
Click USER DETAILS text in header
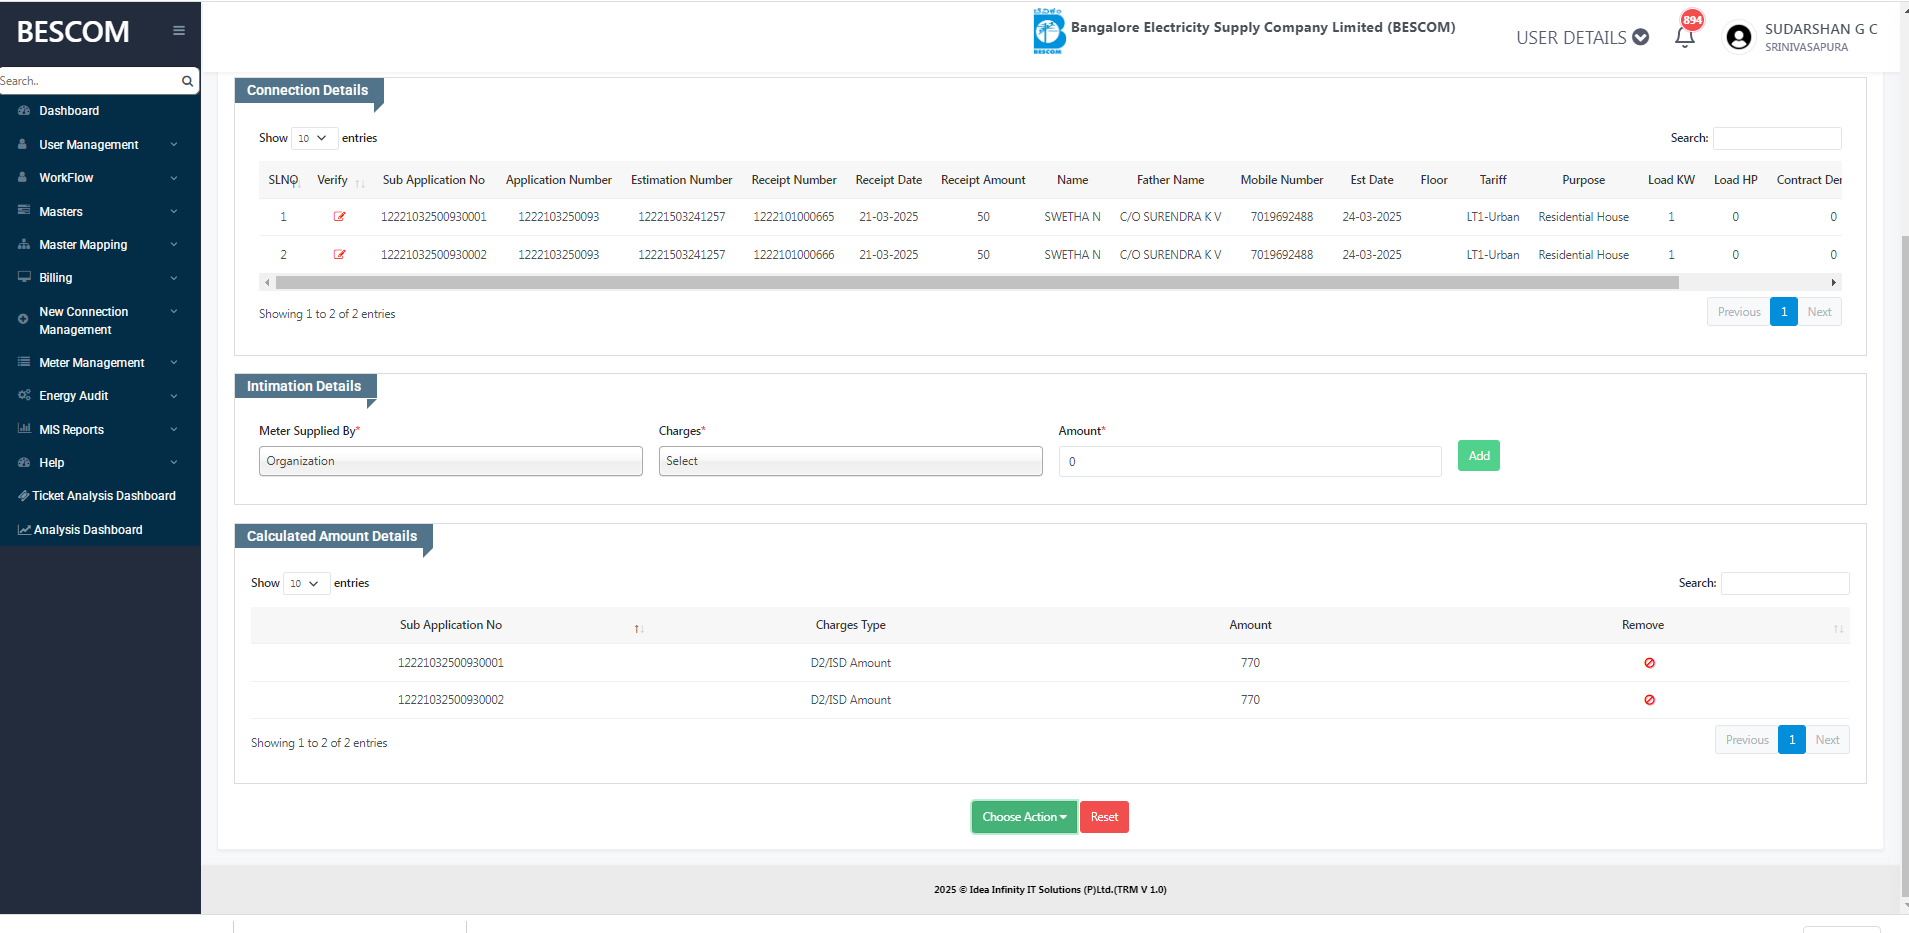click(x=1571, y=38)
